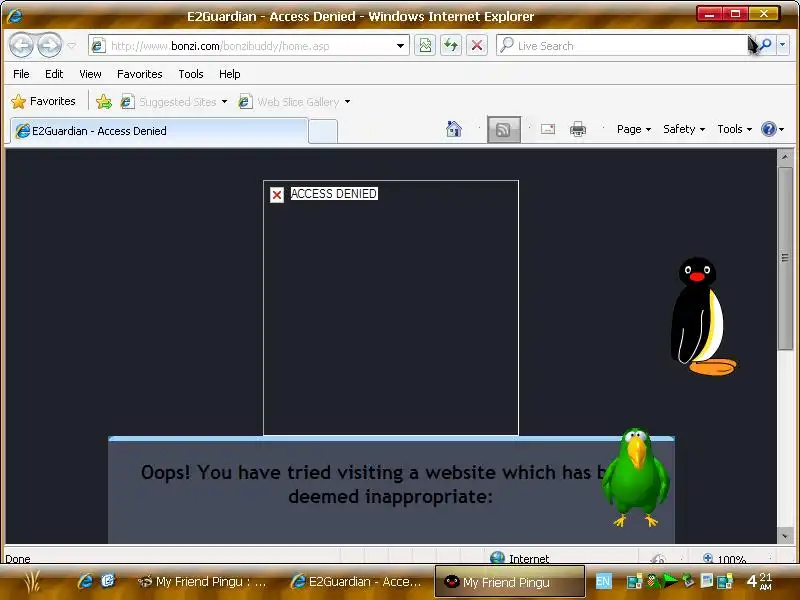Open the File menu
Screen dimensions: 800x600
pos(21,74)
